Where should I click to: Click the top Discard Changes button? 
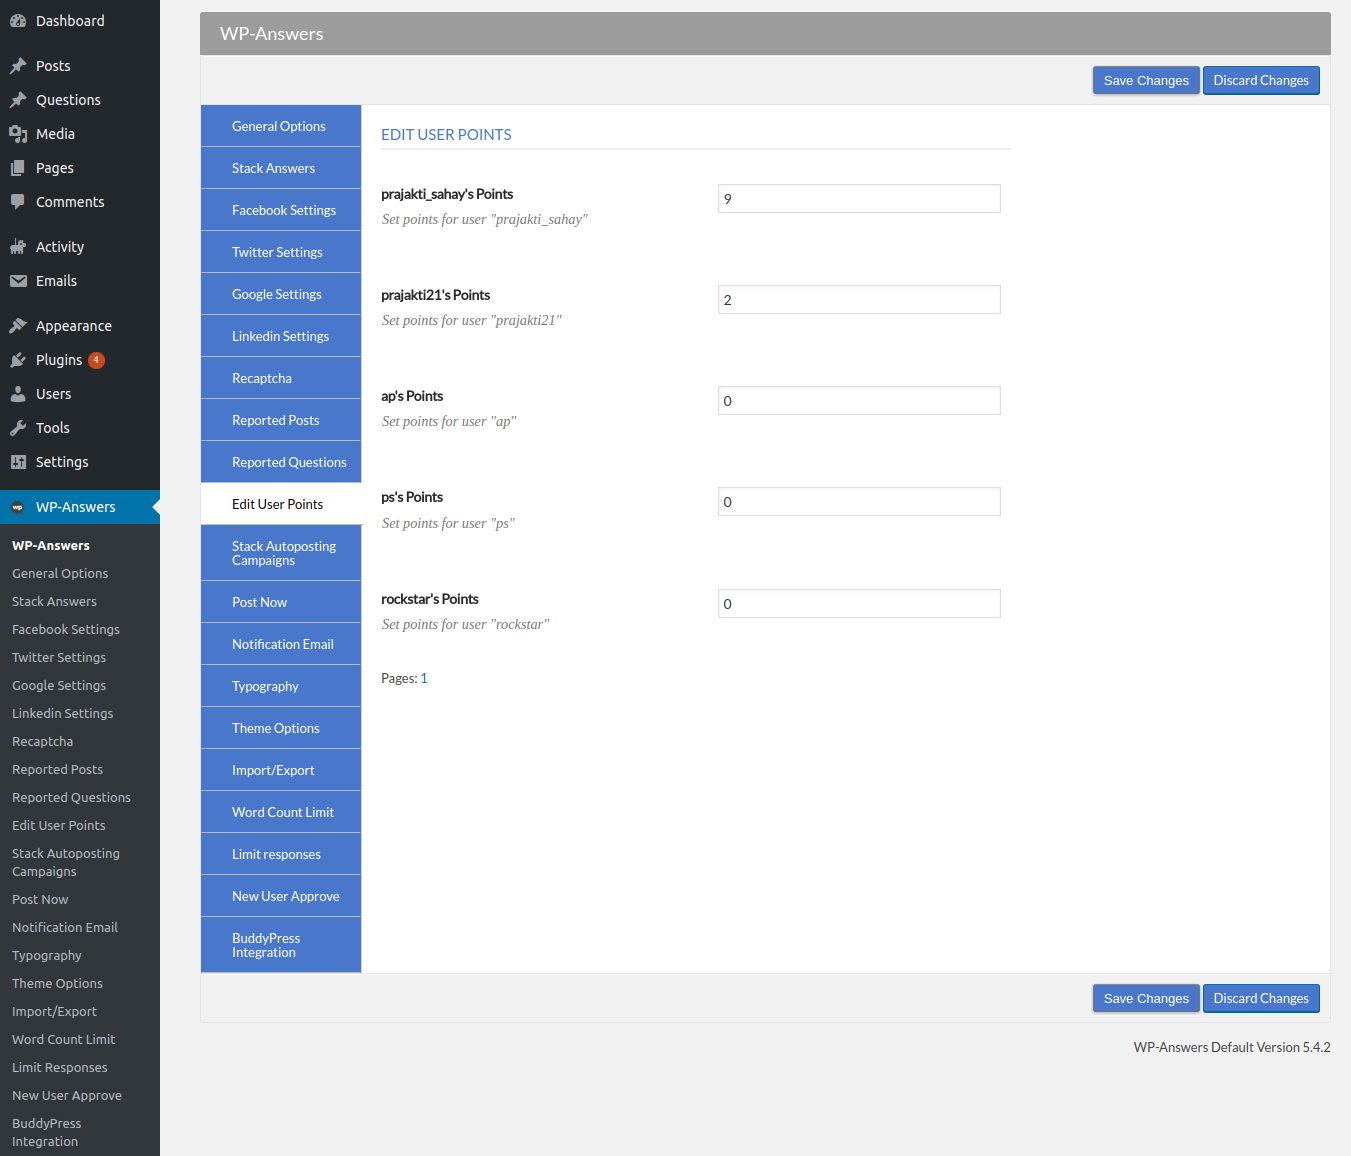pyautogui.click(x=1261, y=81)
